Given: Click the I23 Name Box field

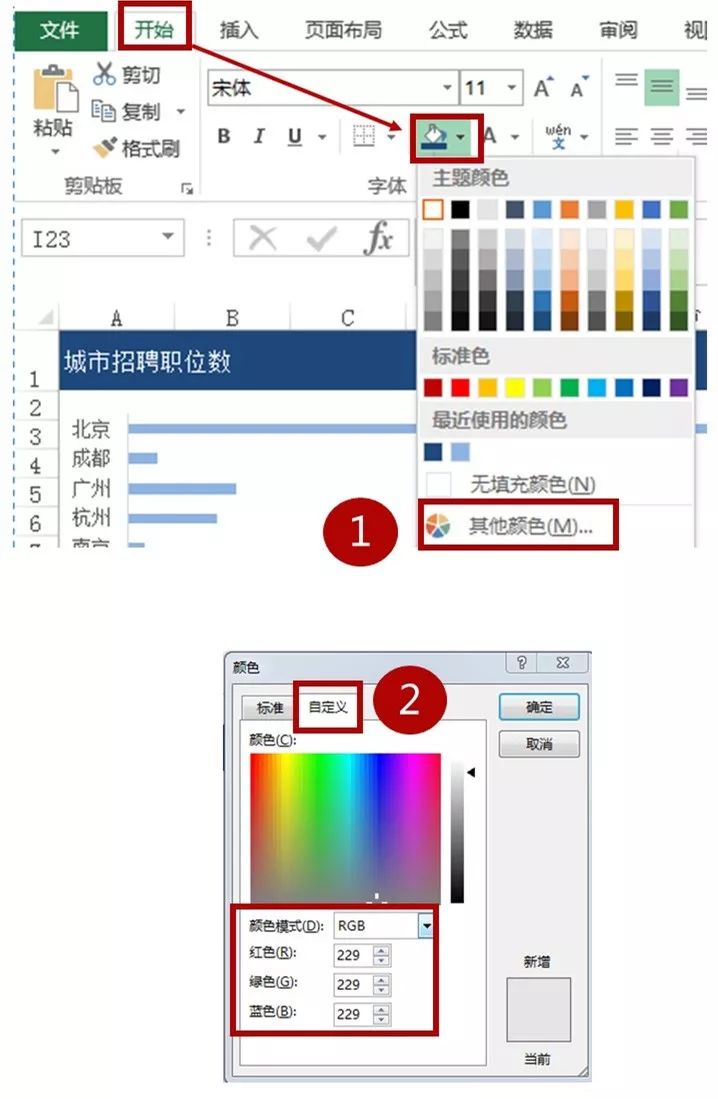Looking at the screenshot, I should pos(102,238).
